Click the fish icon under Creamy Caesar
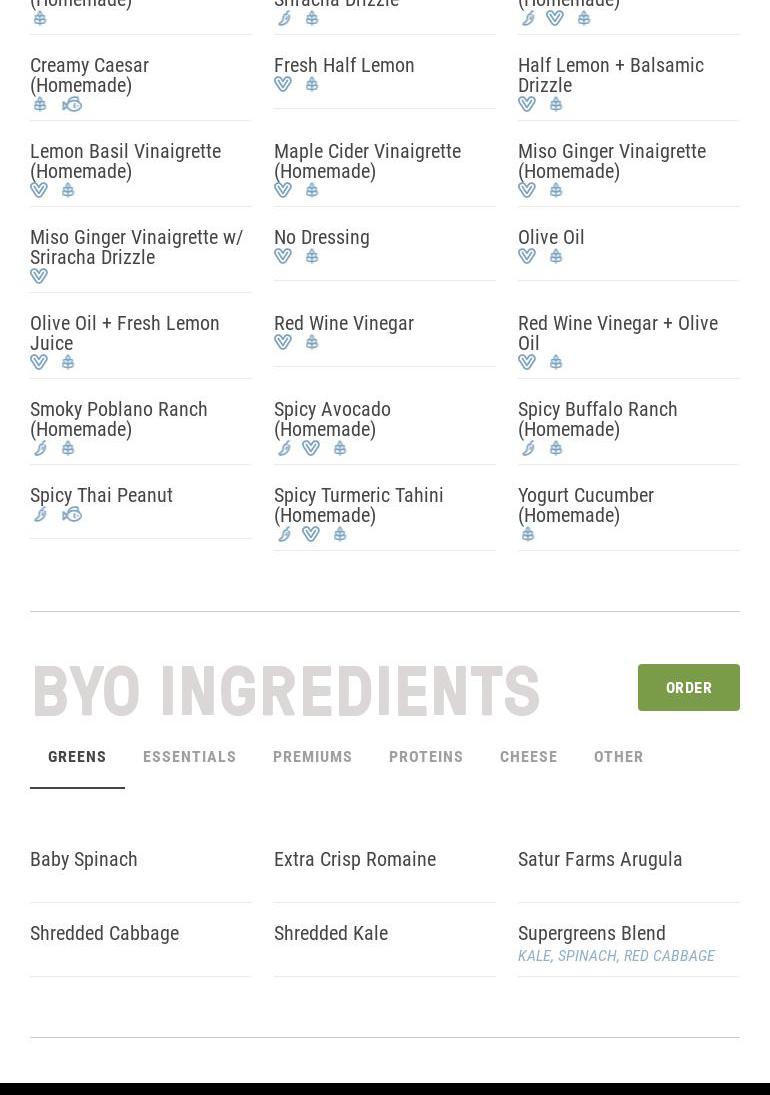This screenshot has width=770, height=1095. tap(72, 105)
